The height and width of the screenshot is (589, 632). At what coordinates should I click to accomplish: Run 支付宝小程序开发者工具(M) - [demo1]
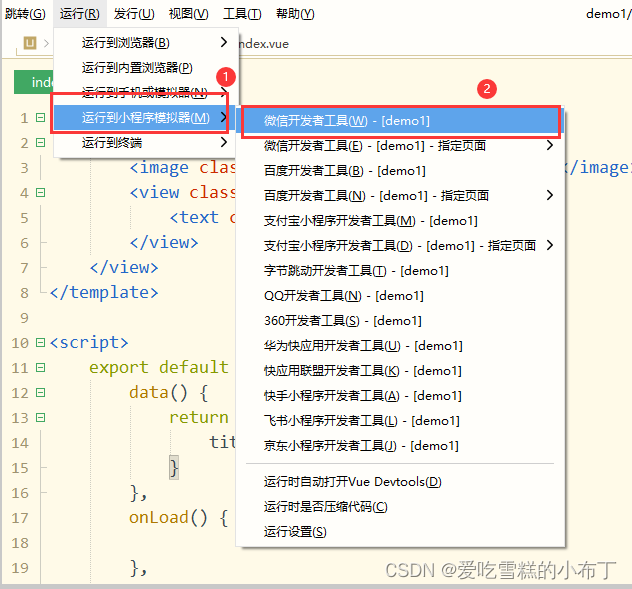tap(401, 221)
